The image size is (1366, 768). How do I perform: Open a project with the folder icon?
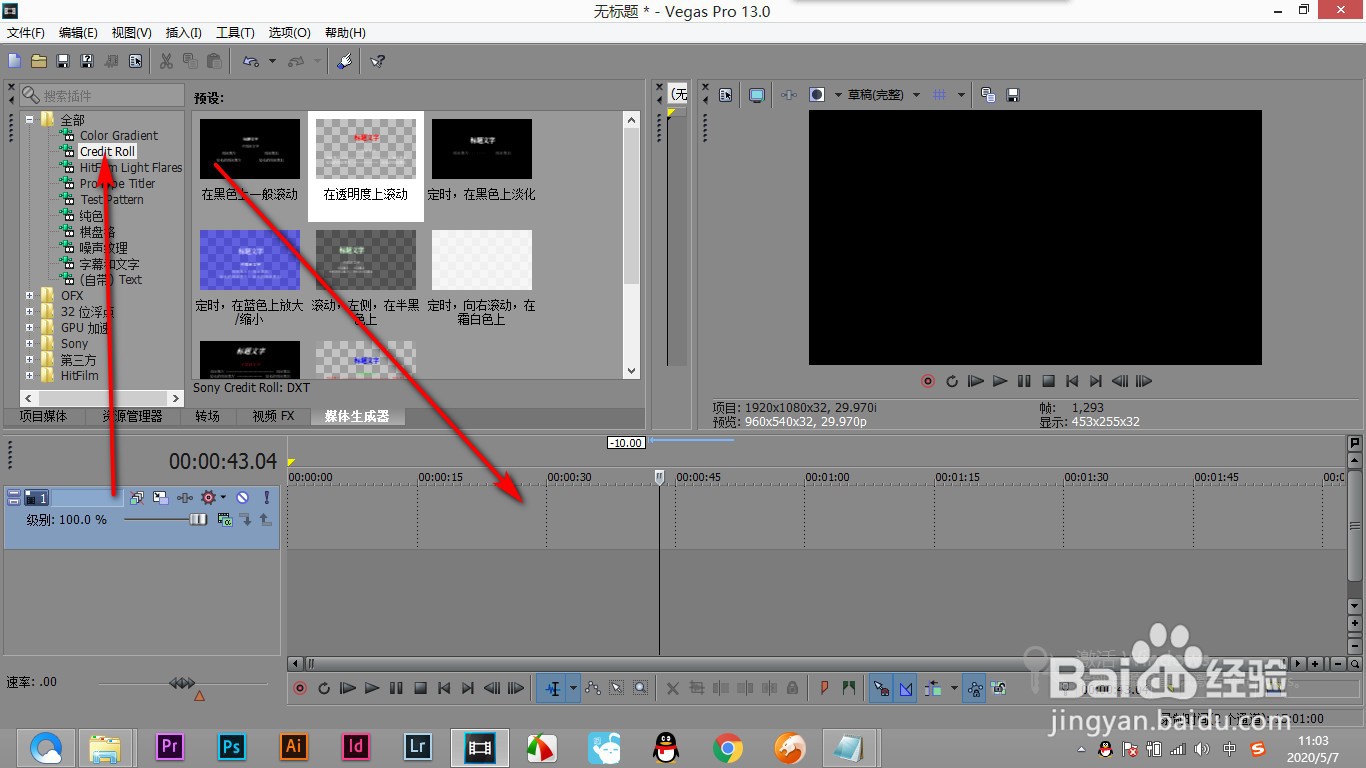[39, 61]
